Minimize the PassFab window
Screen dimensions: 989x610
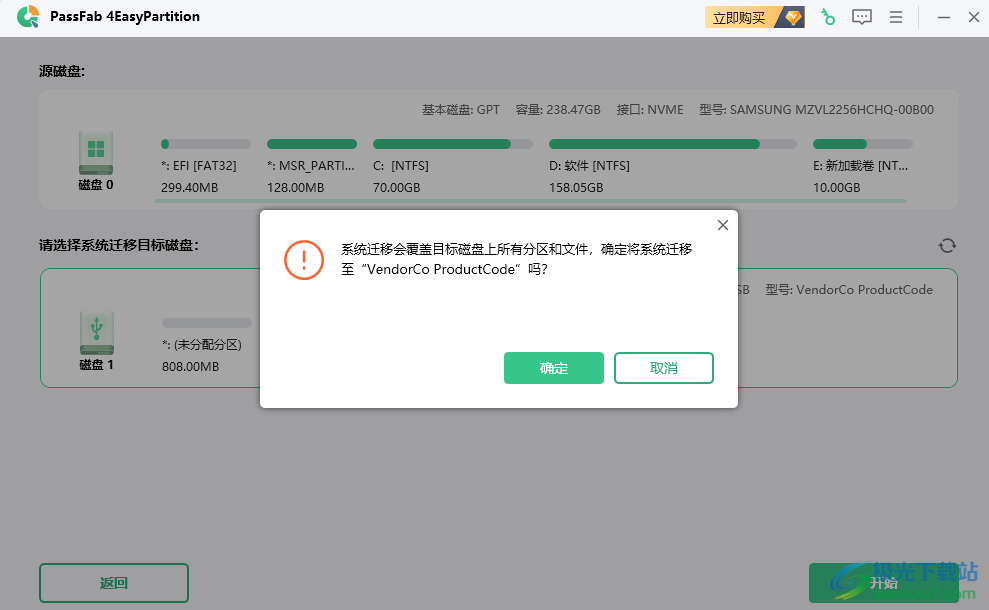[x=944, y=17]
